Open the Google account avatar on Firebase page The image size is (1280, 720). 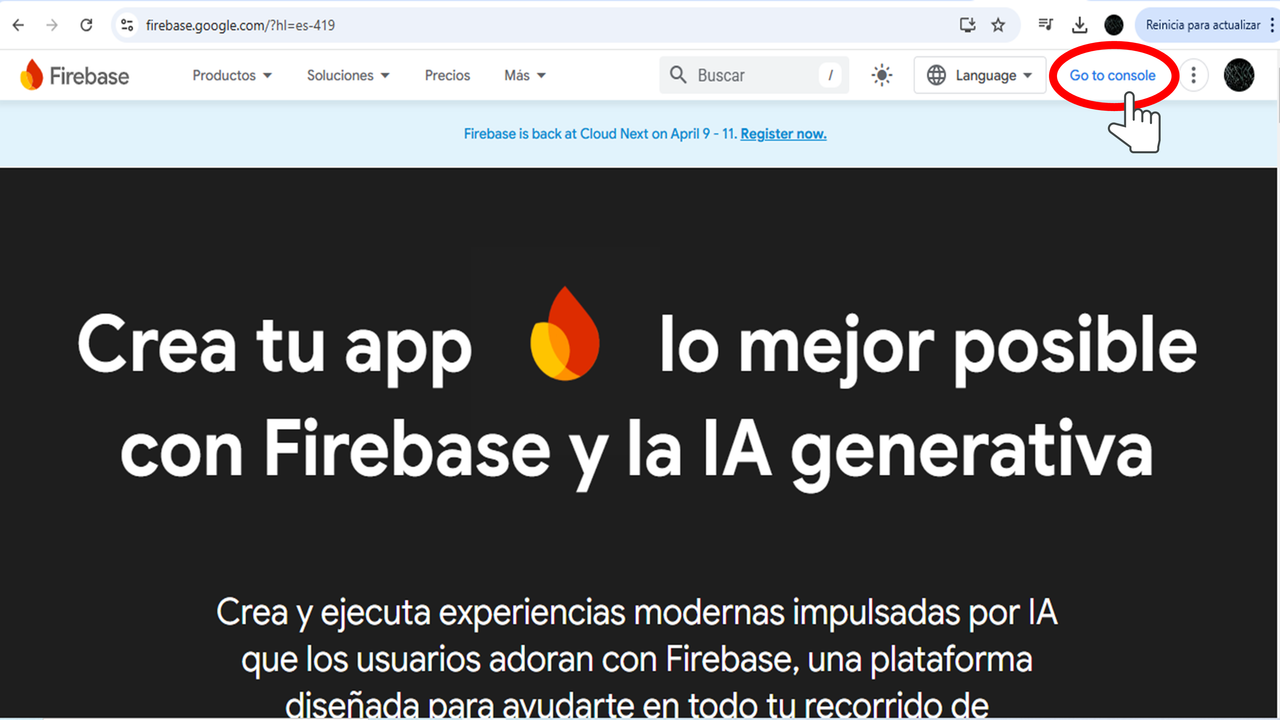(x=1239, y=75)
